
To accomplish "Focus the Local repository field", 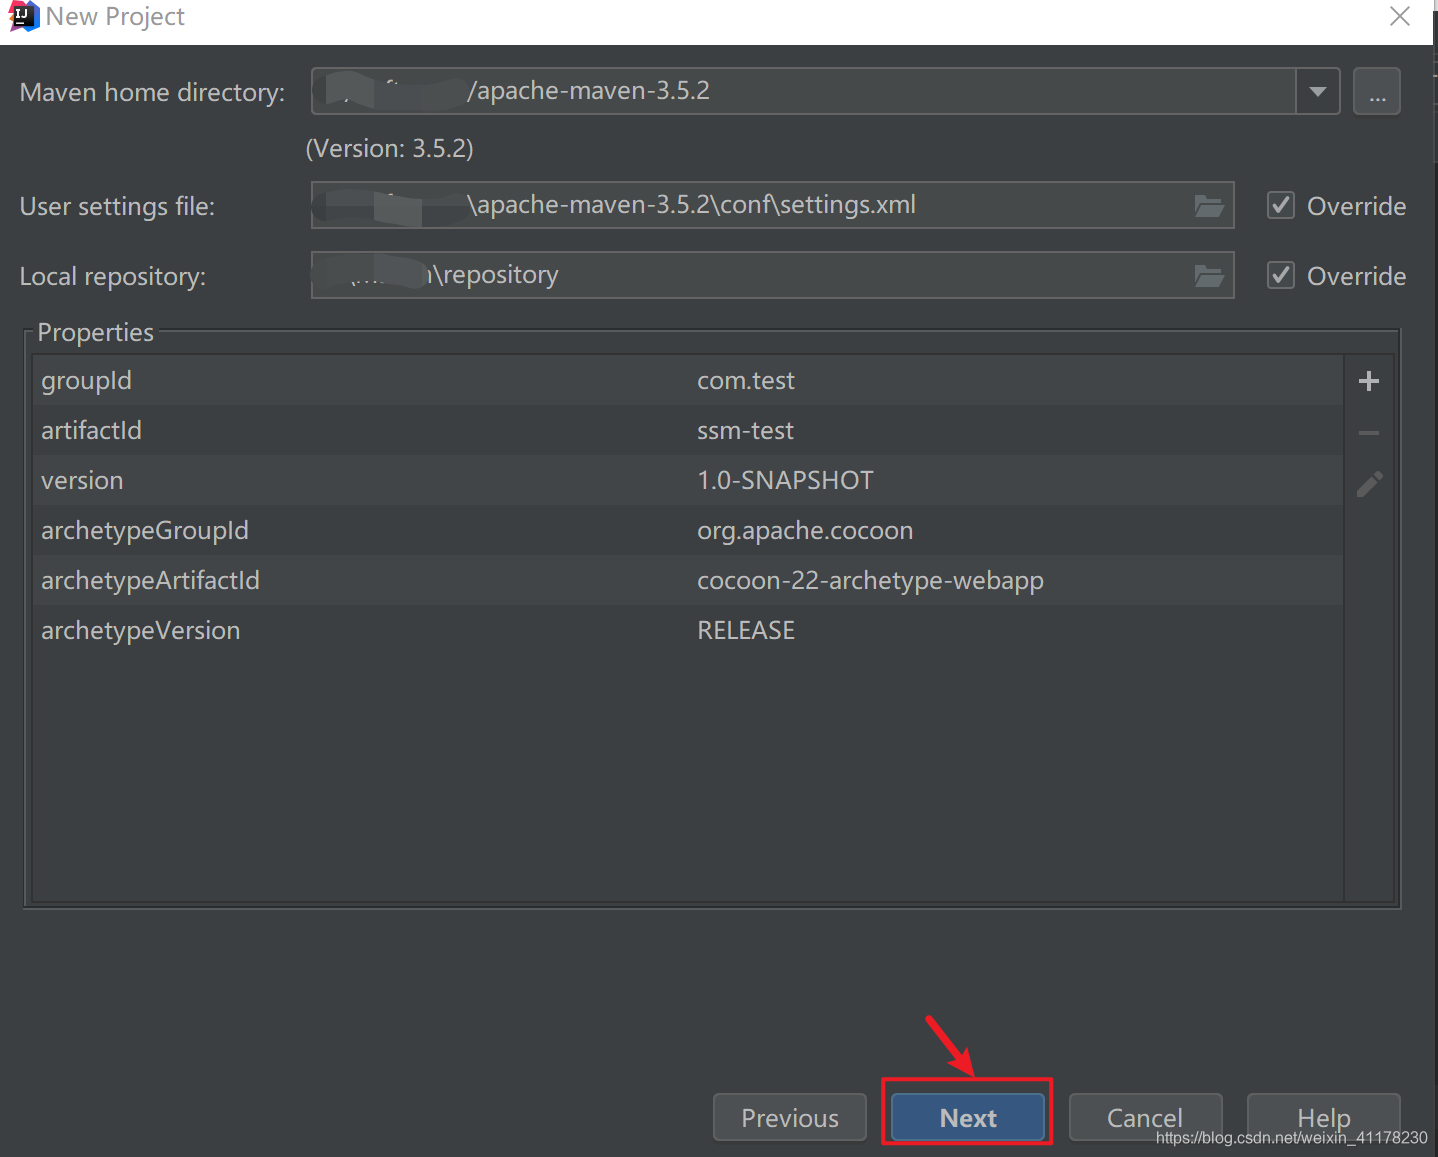I will (772, 275).
